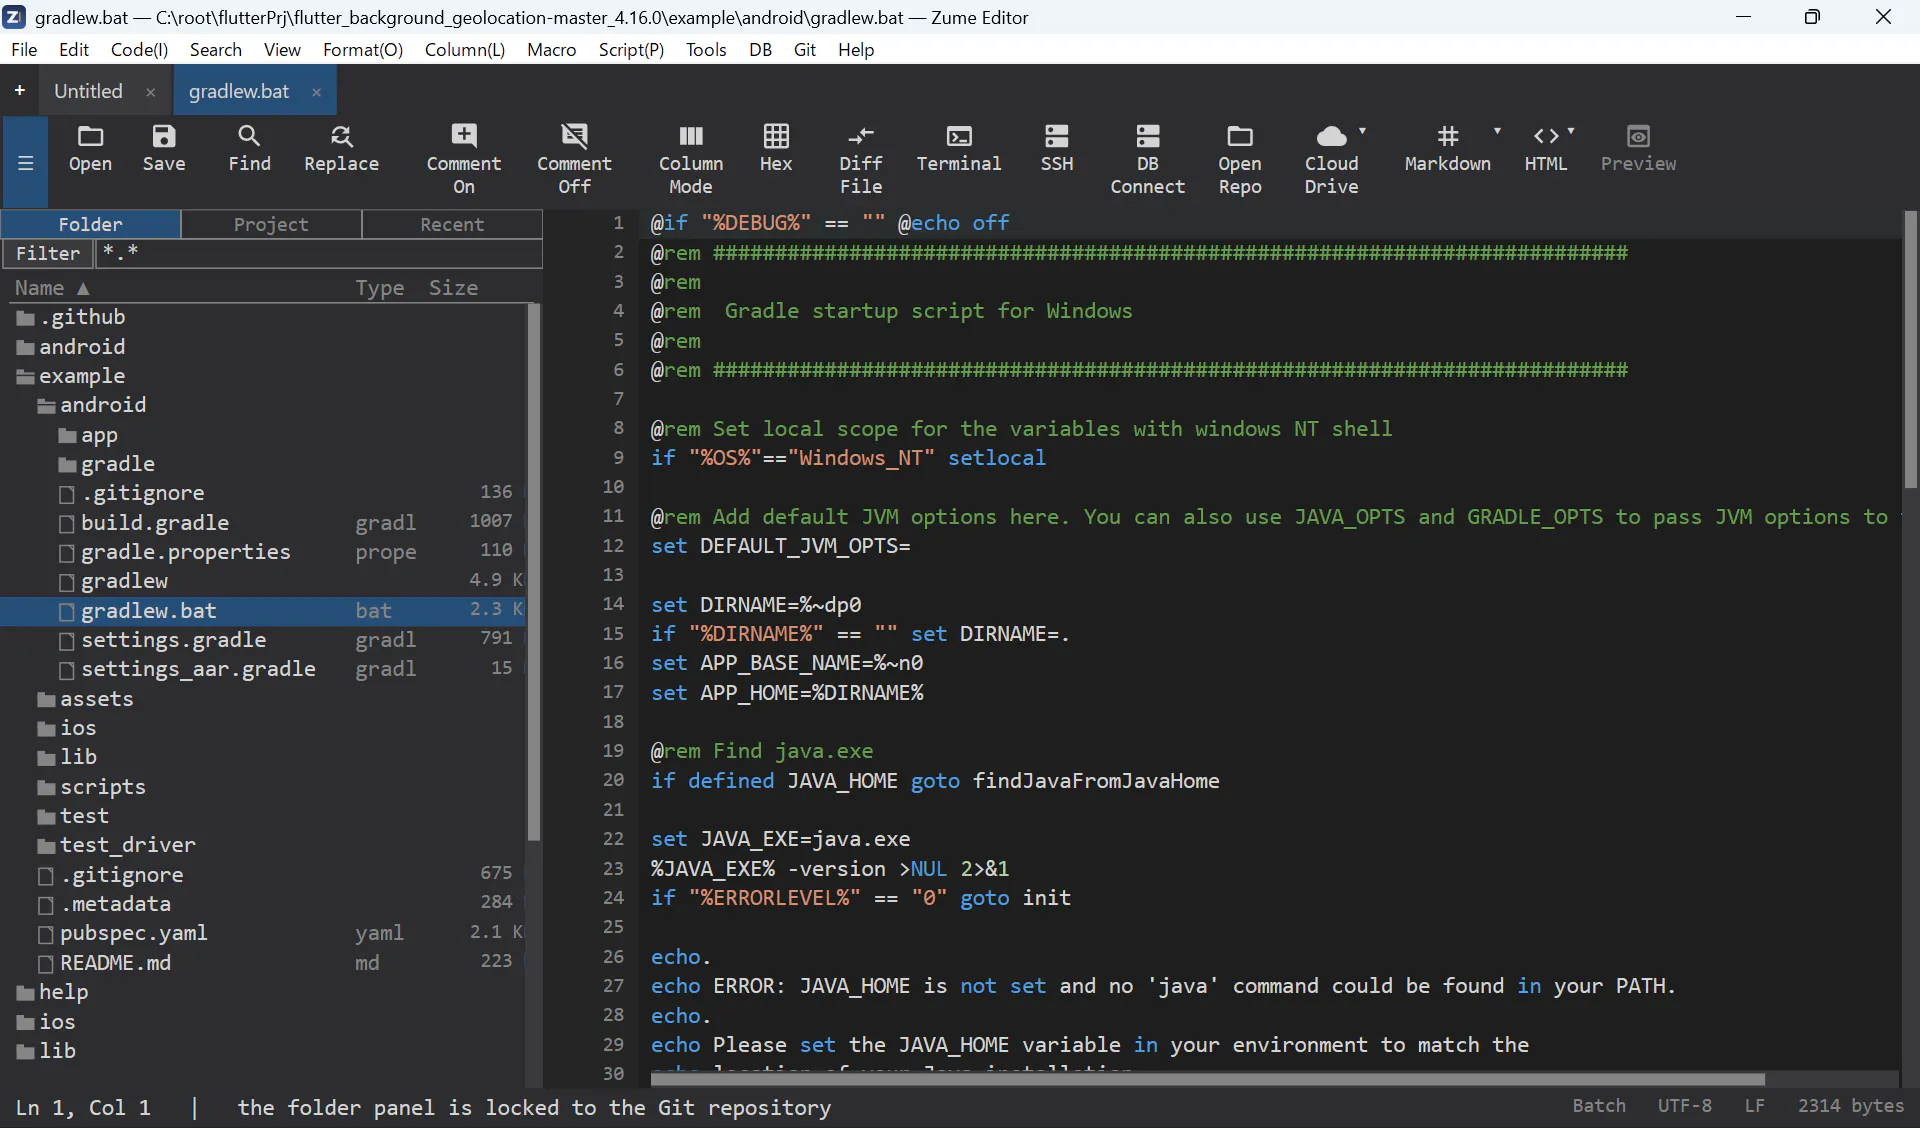Image resolution: width=1920 pixels, height=1128 pixels.
Task: Click the Comment On icon
Action: pyautogui.click(x=464, y=160)
